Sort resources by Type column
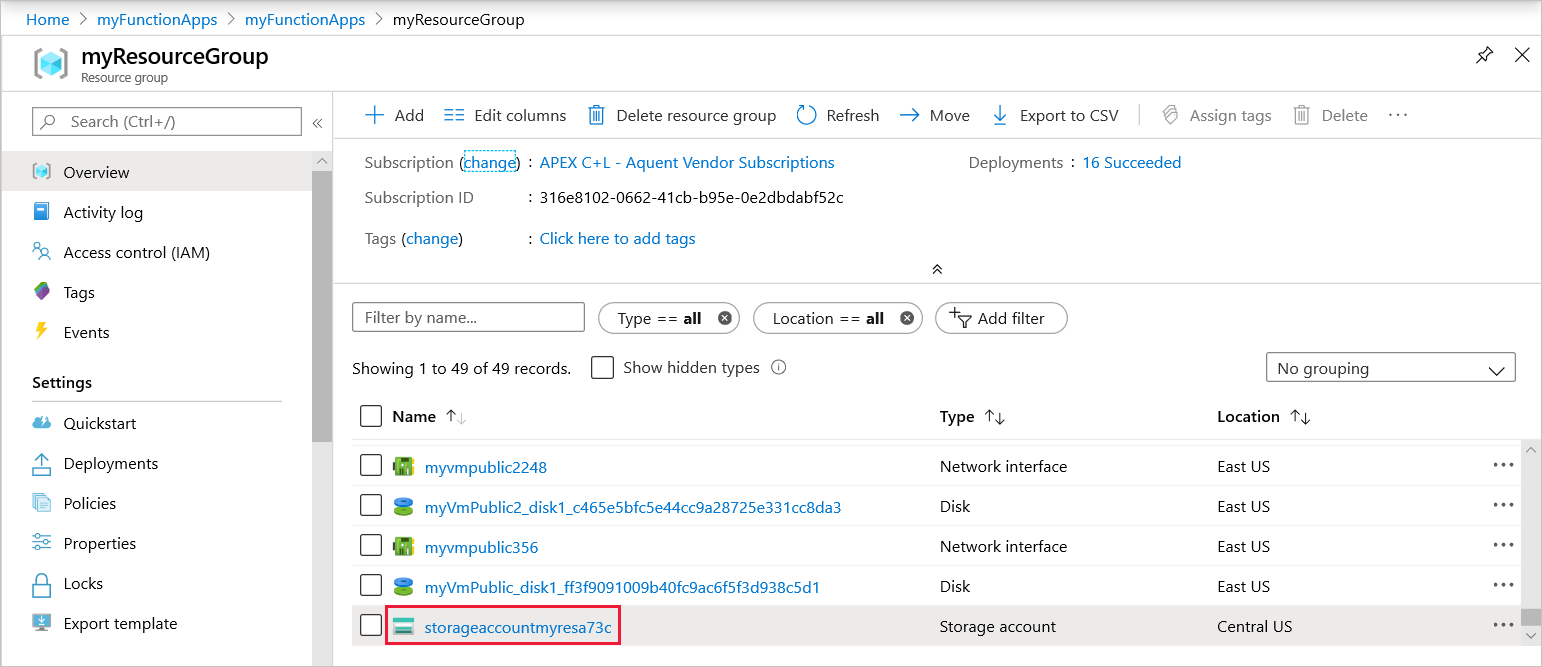 click(994, 417)
